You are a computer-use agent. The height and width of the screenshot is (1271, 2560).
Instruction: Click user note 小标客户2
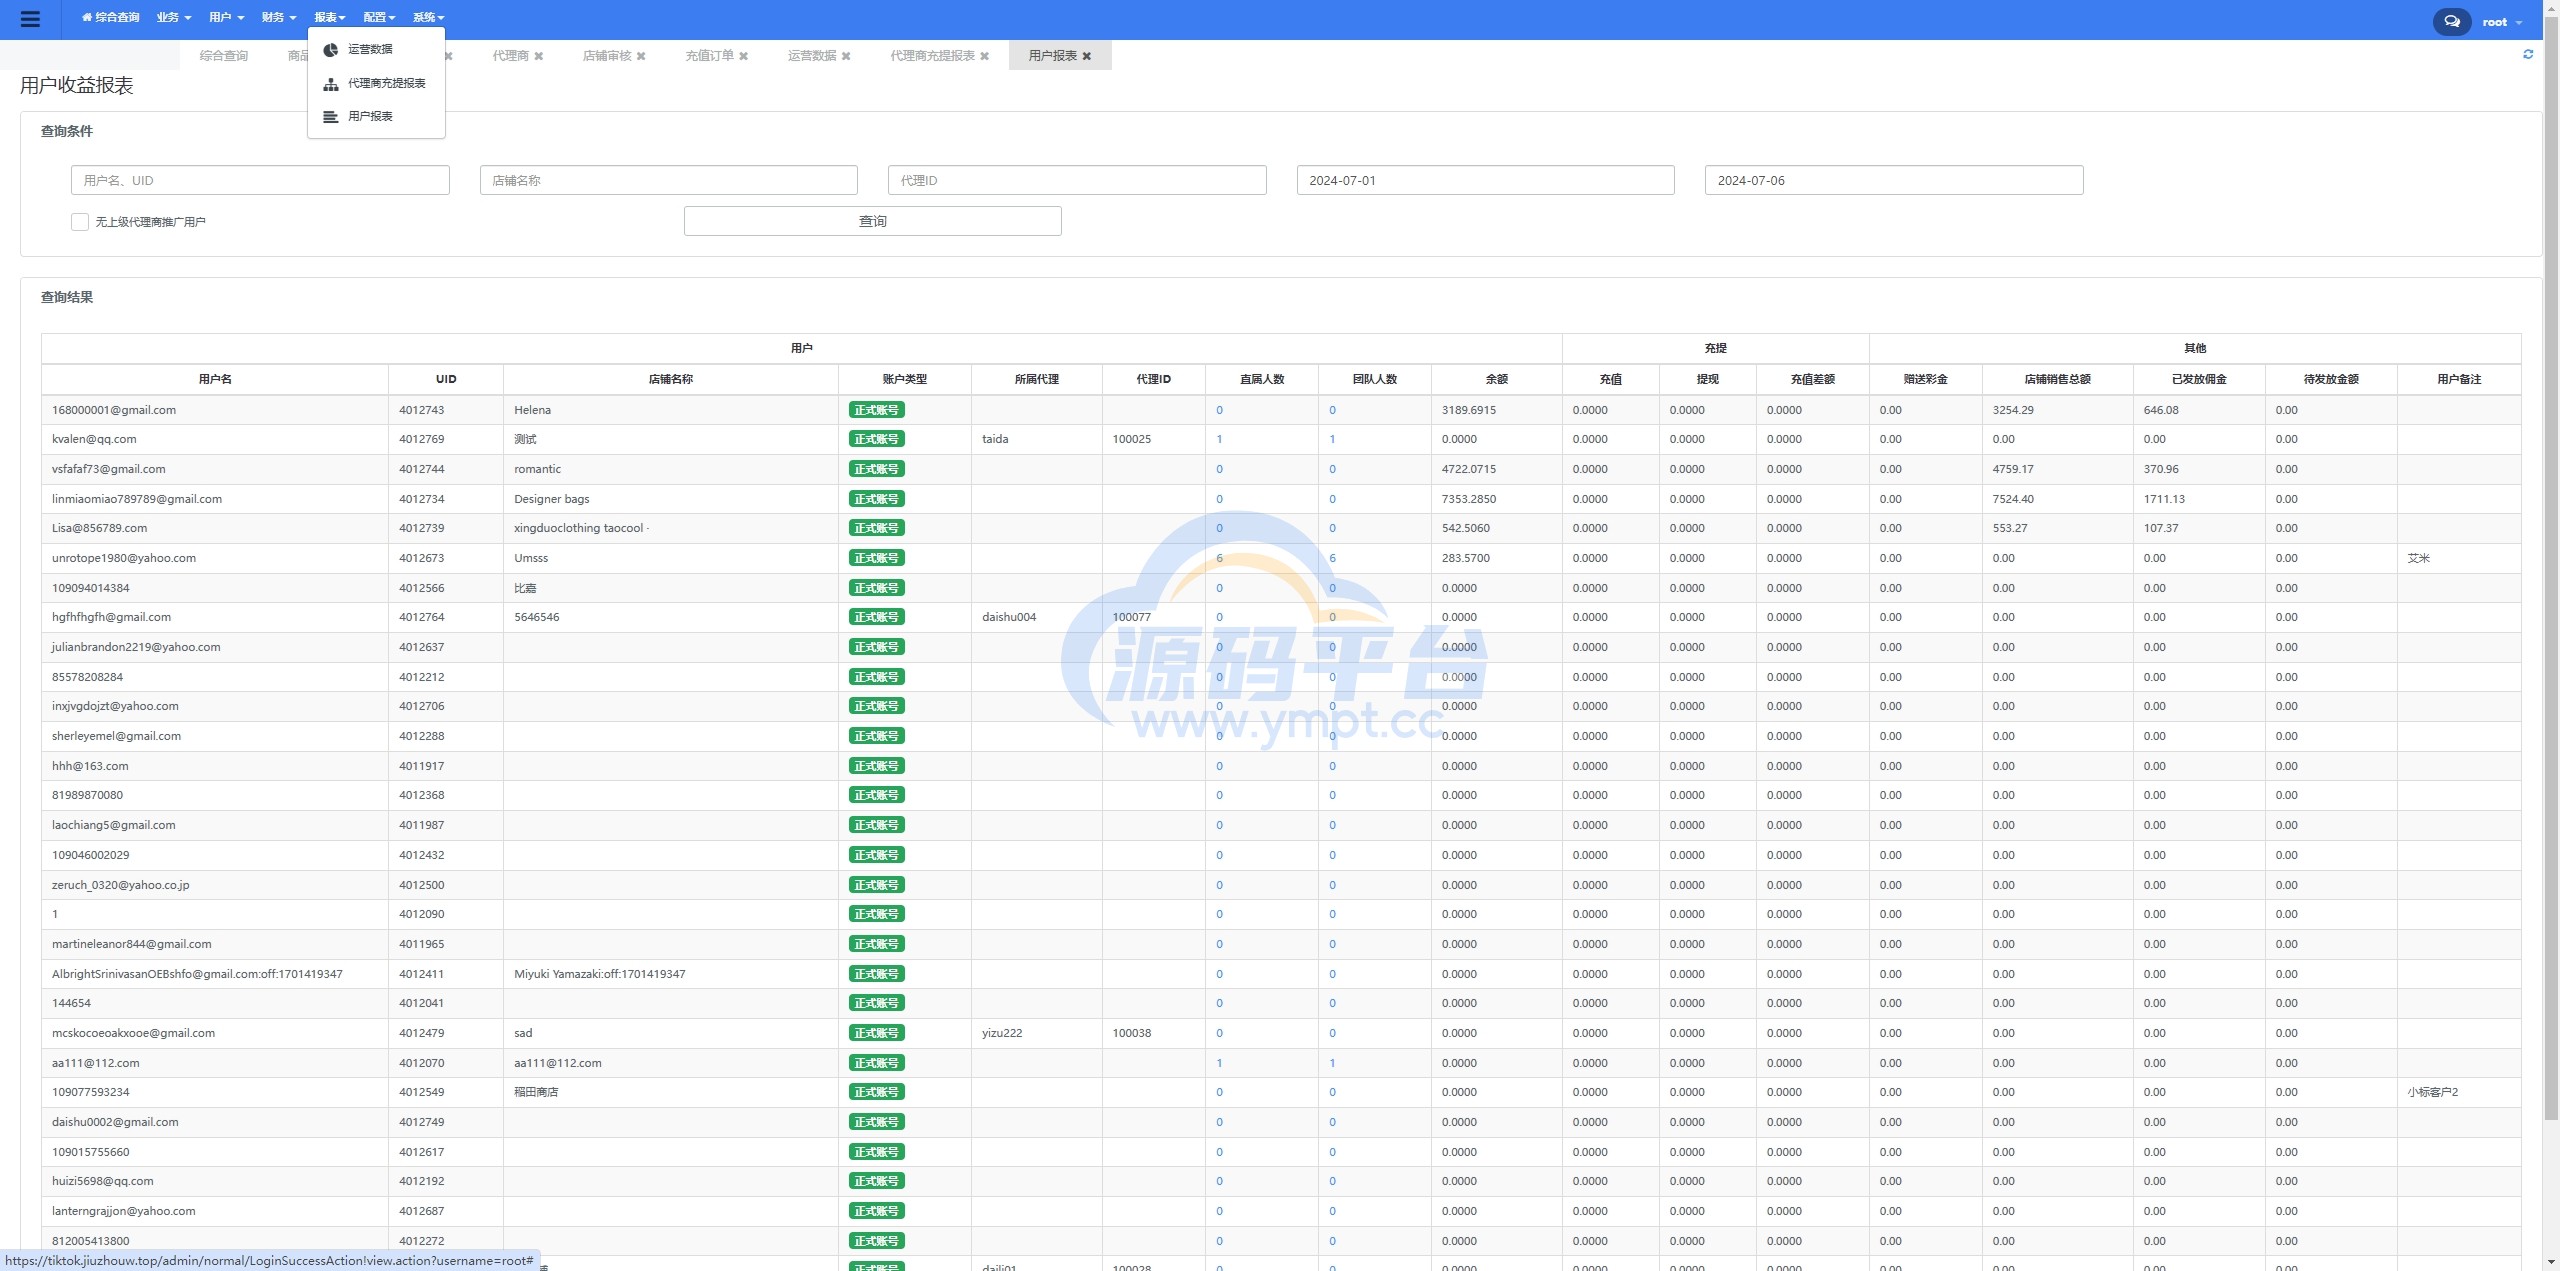pos(2433,1093)
